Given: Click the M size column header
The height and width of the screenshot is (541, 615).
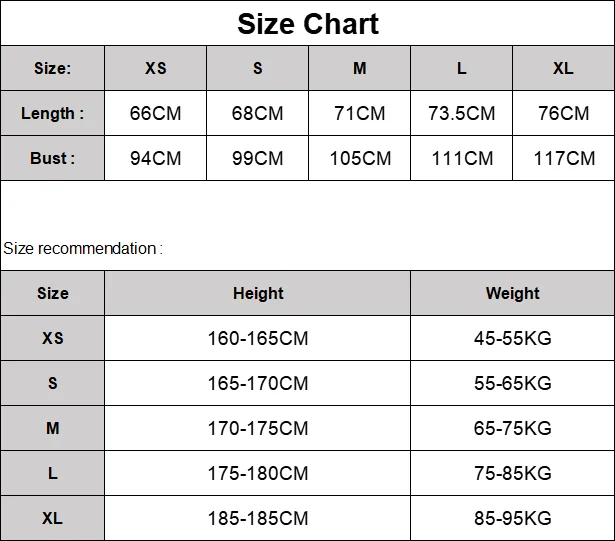Looking at the screenshot, I should 359,68.
